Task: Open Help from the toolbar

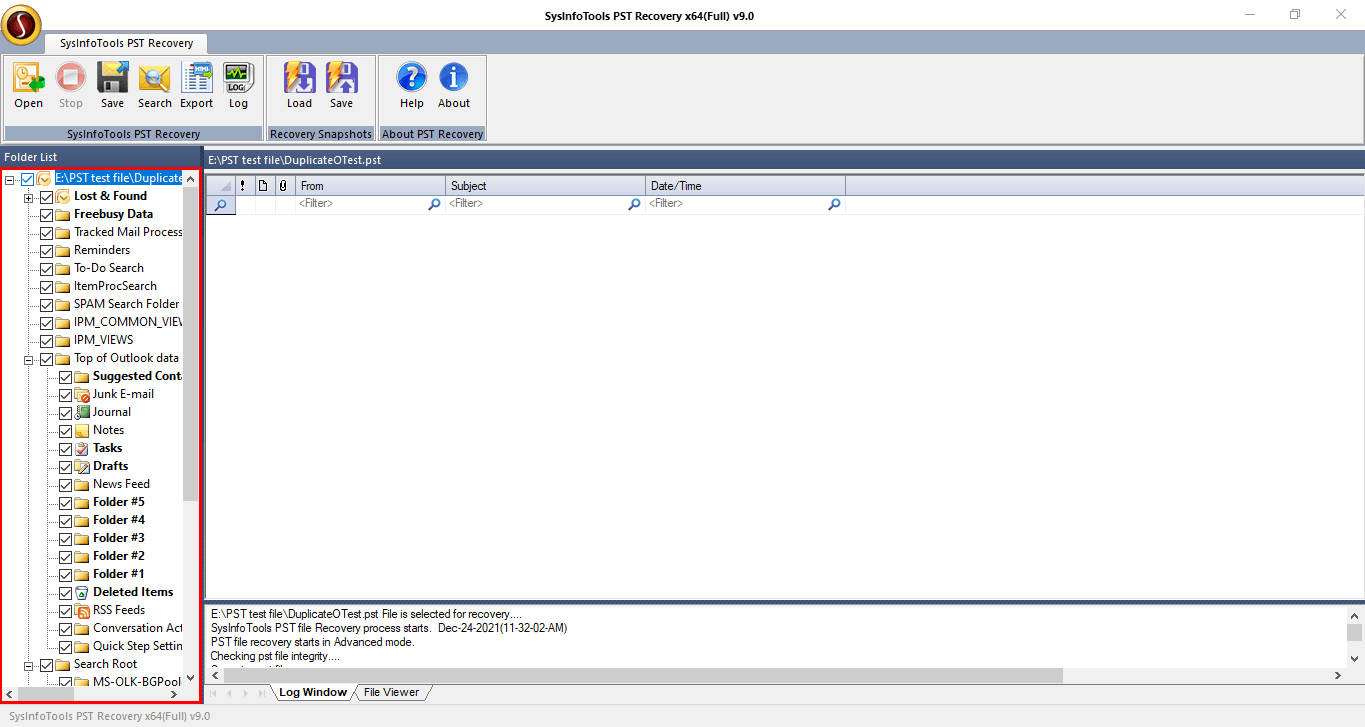Action: coord(412,78)
